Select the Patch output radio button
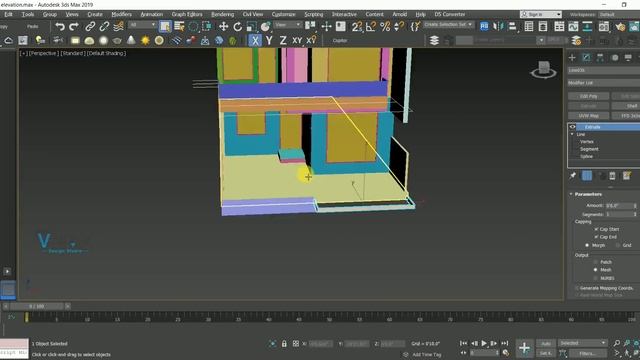The width and height of the screenshot is (640, 360). [596, 262]
